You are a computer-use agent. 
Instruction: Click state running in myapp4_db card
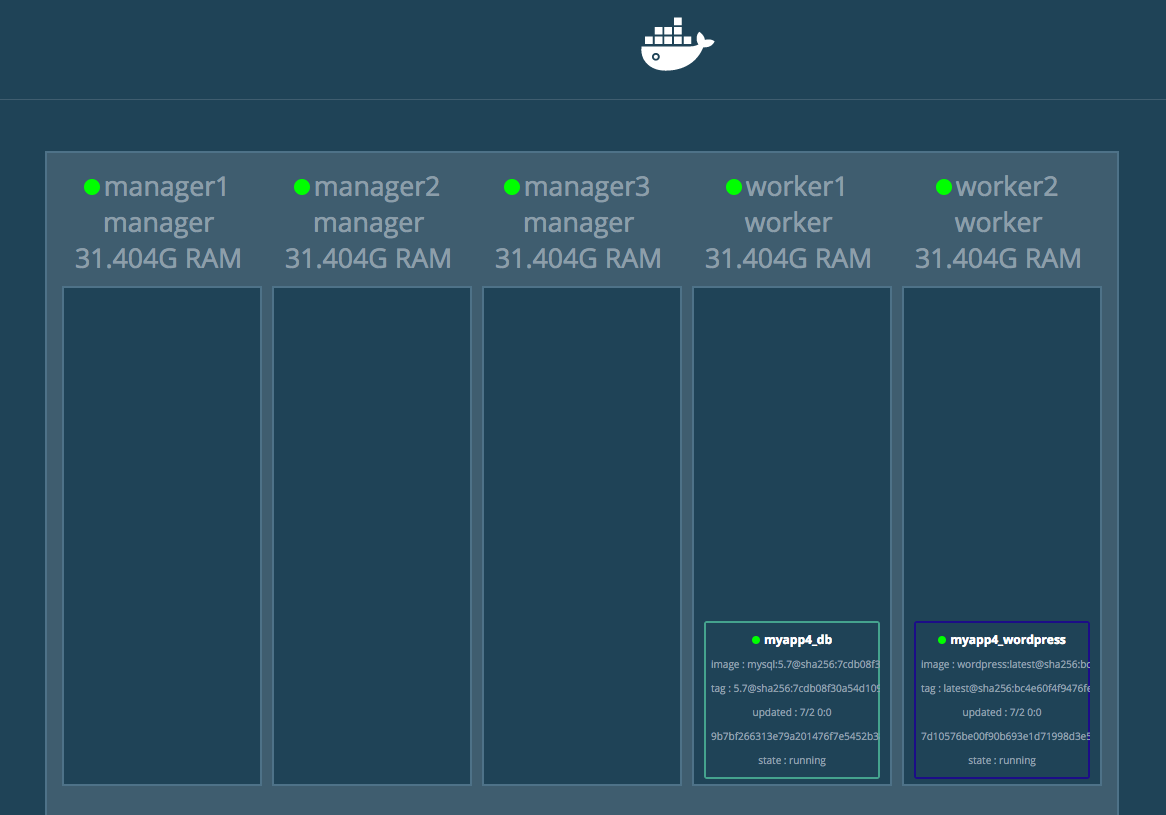tap(792, 760)
